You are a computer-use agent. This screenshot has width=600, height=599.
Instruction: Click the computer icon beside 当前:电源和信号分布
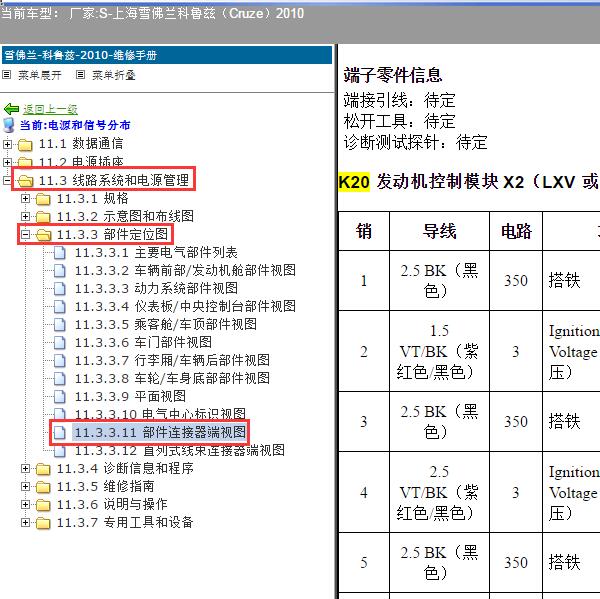8,125
